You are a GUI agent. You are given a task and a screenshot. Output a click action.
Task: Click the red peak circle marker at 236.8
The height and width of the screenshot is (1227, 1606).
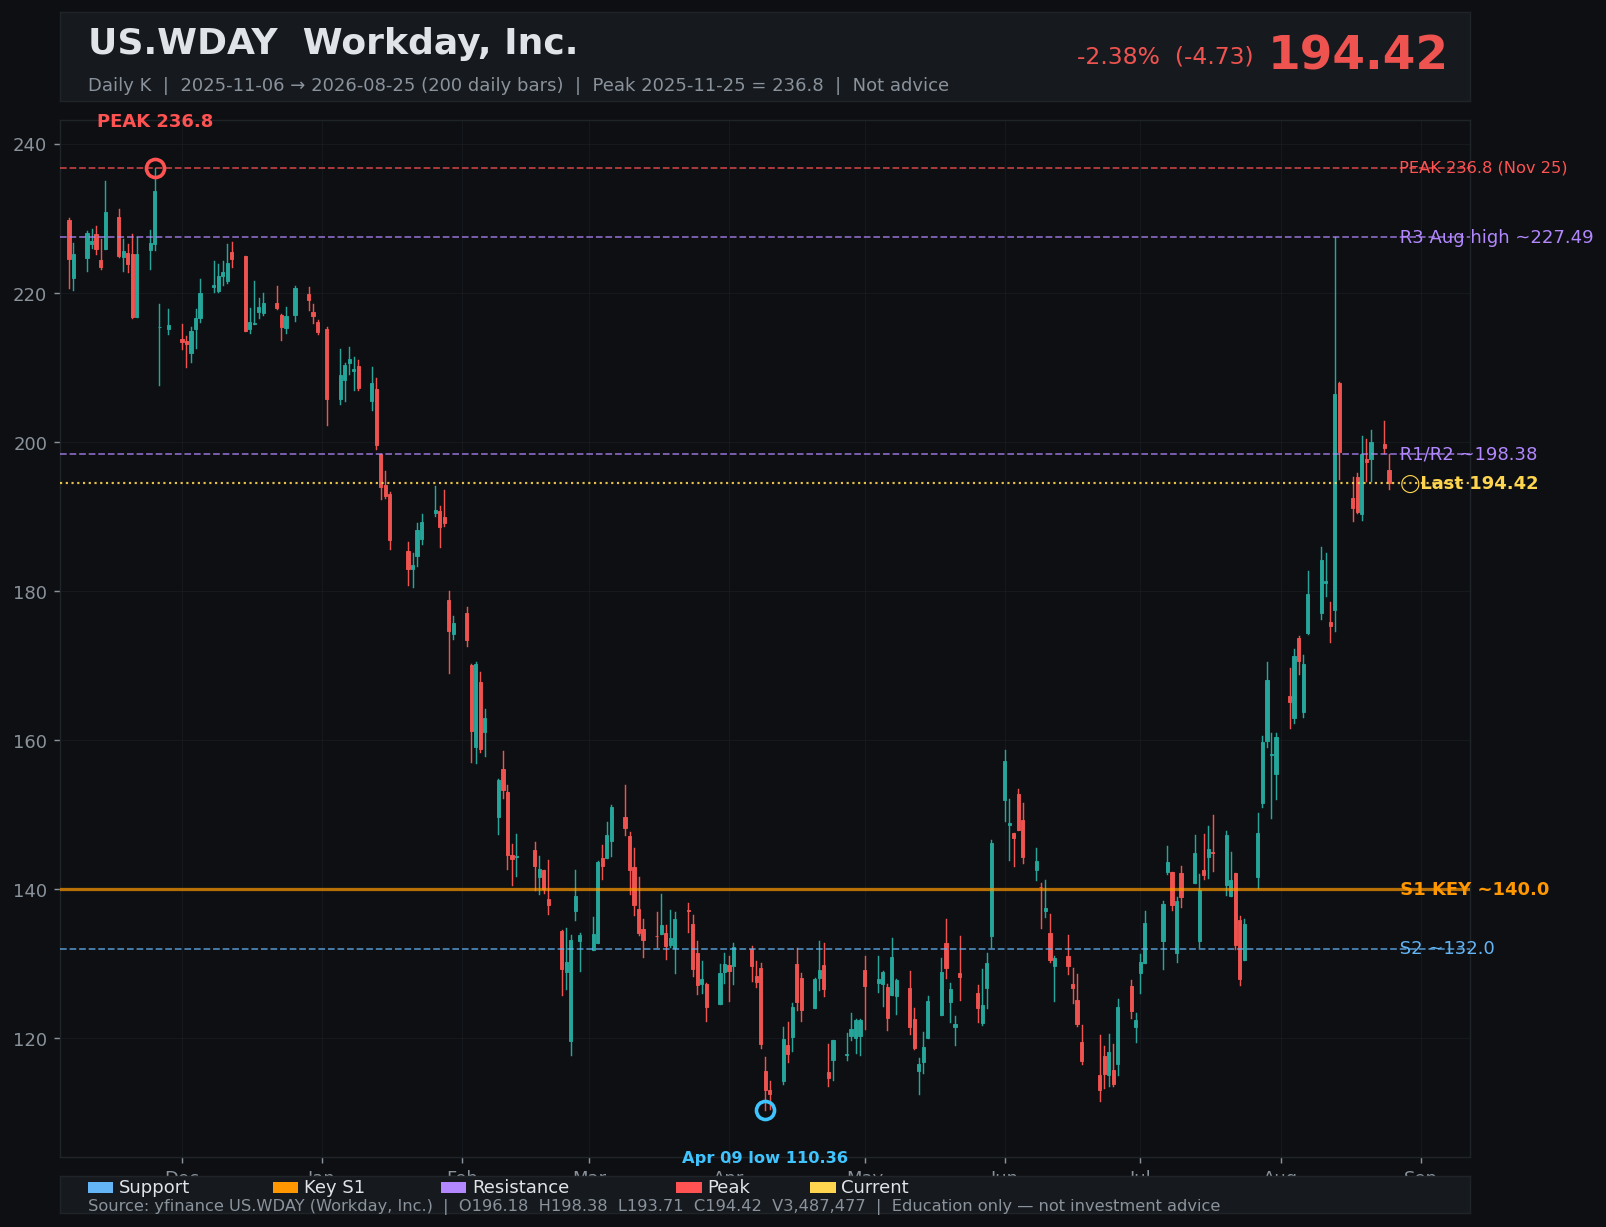[155, 168]
